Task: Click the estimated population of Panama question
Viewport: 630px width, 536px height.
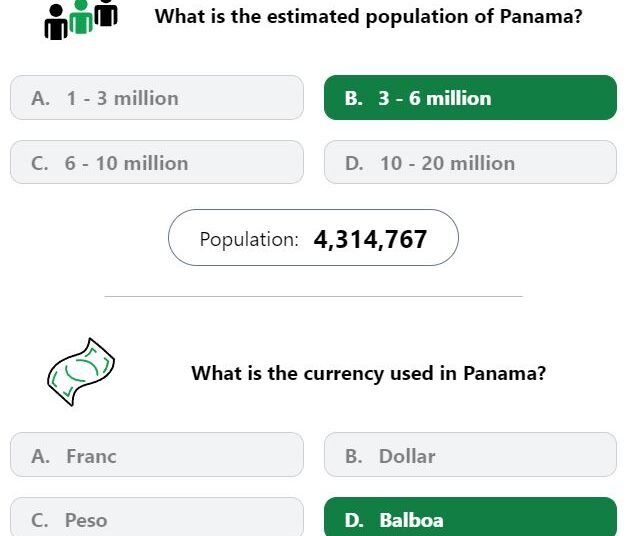Action: (x=368, y=17)
